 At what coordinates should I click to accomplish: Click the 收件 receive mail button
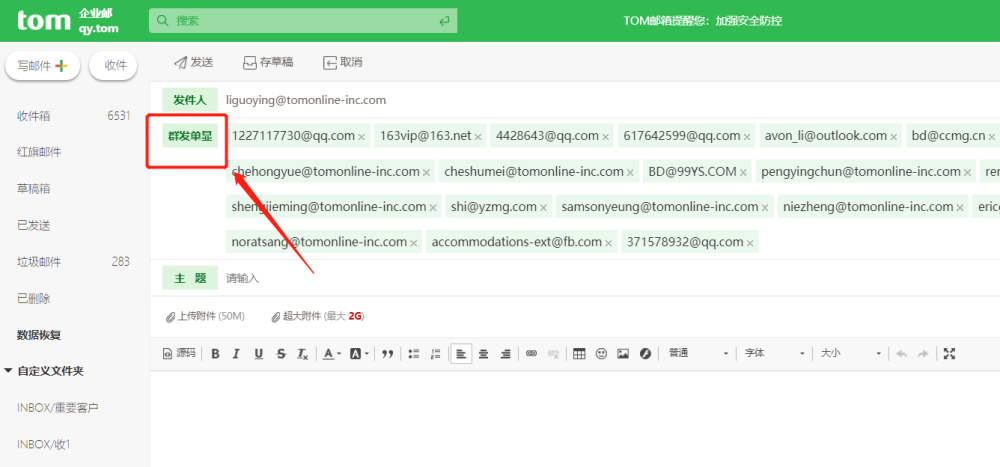(x=114, y=65)
